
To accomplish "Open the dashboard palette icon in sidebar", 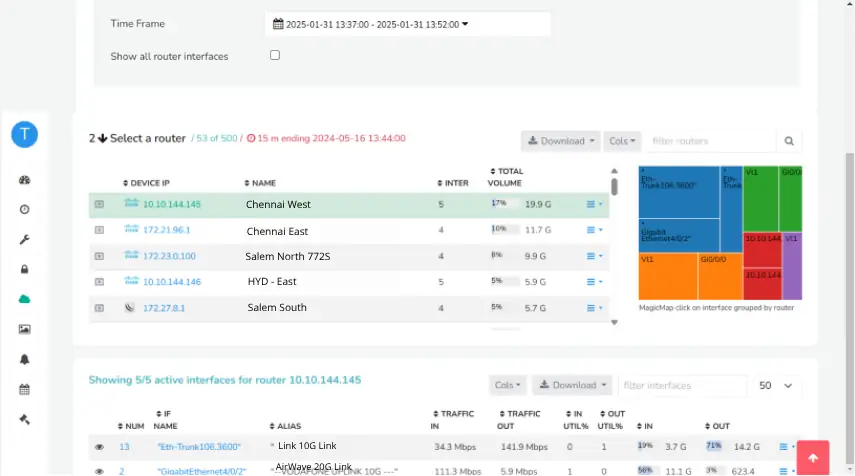I will 25,180.
